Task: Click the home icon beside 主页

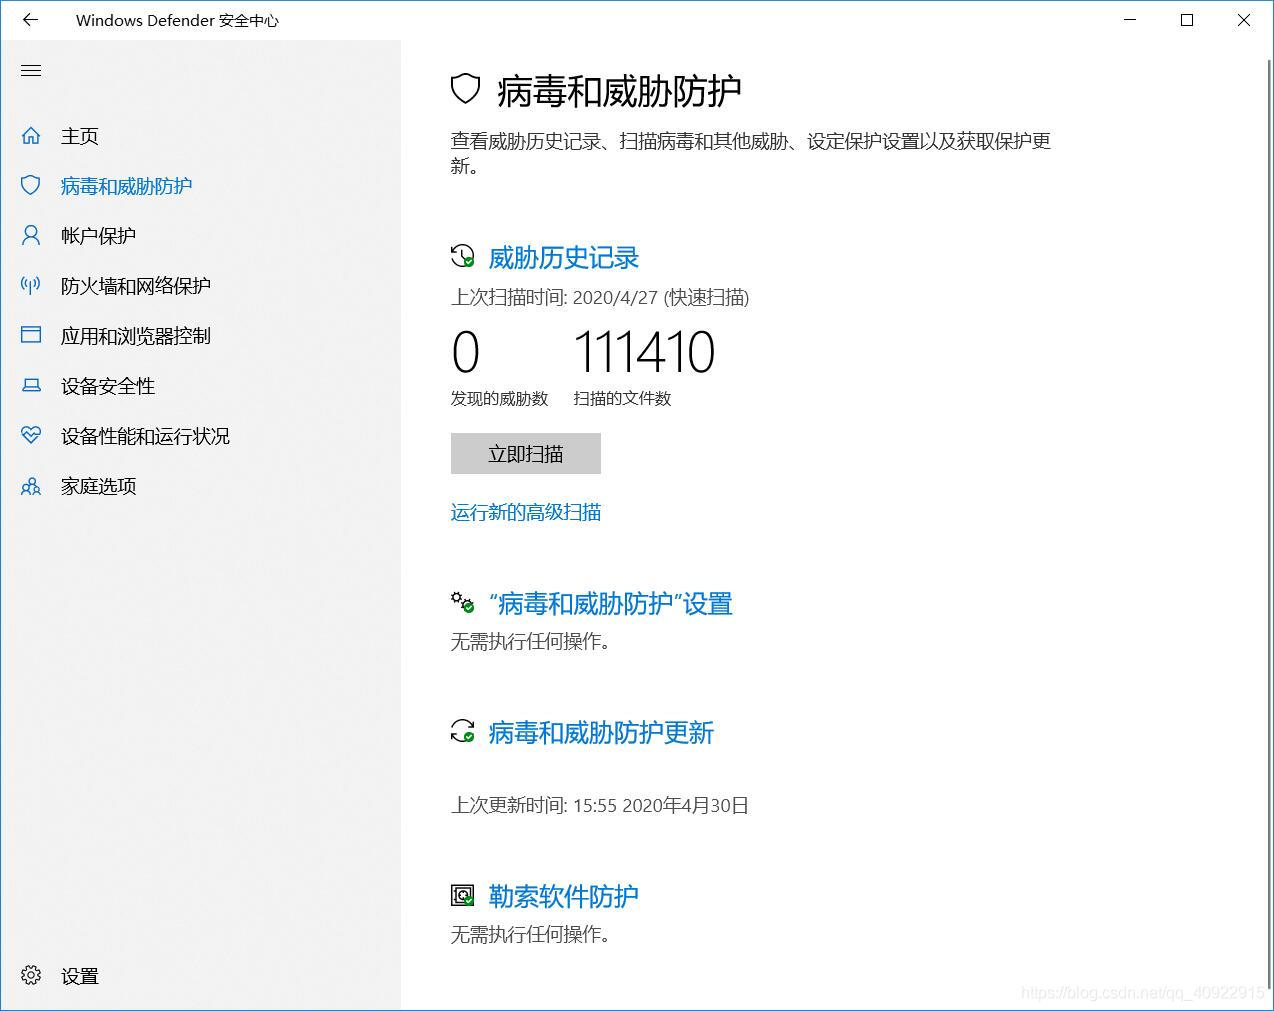Action: tap(31, 136)
